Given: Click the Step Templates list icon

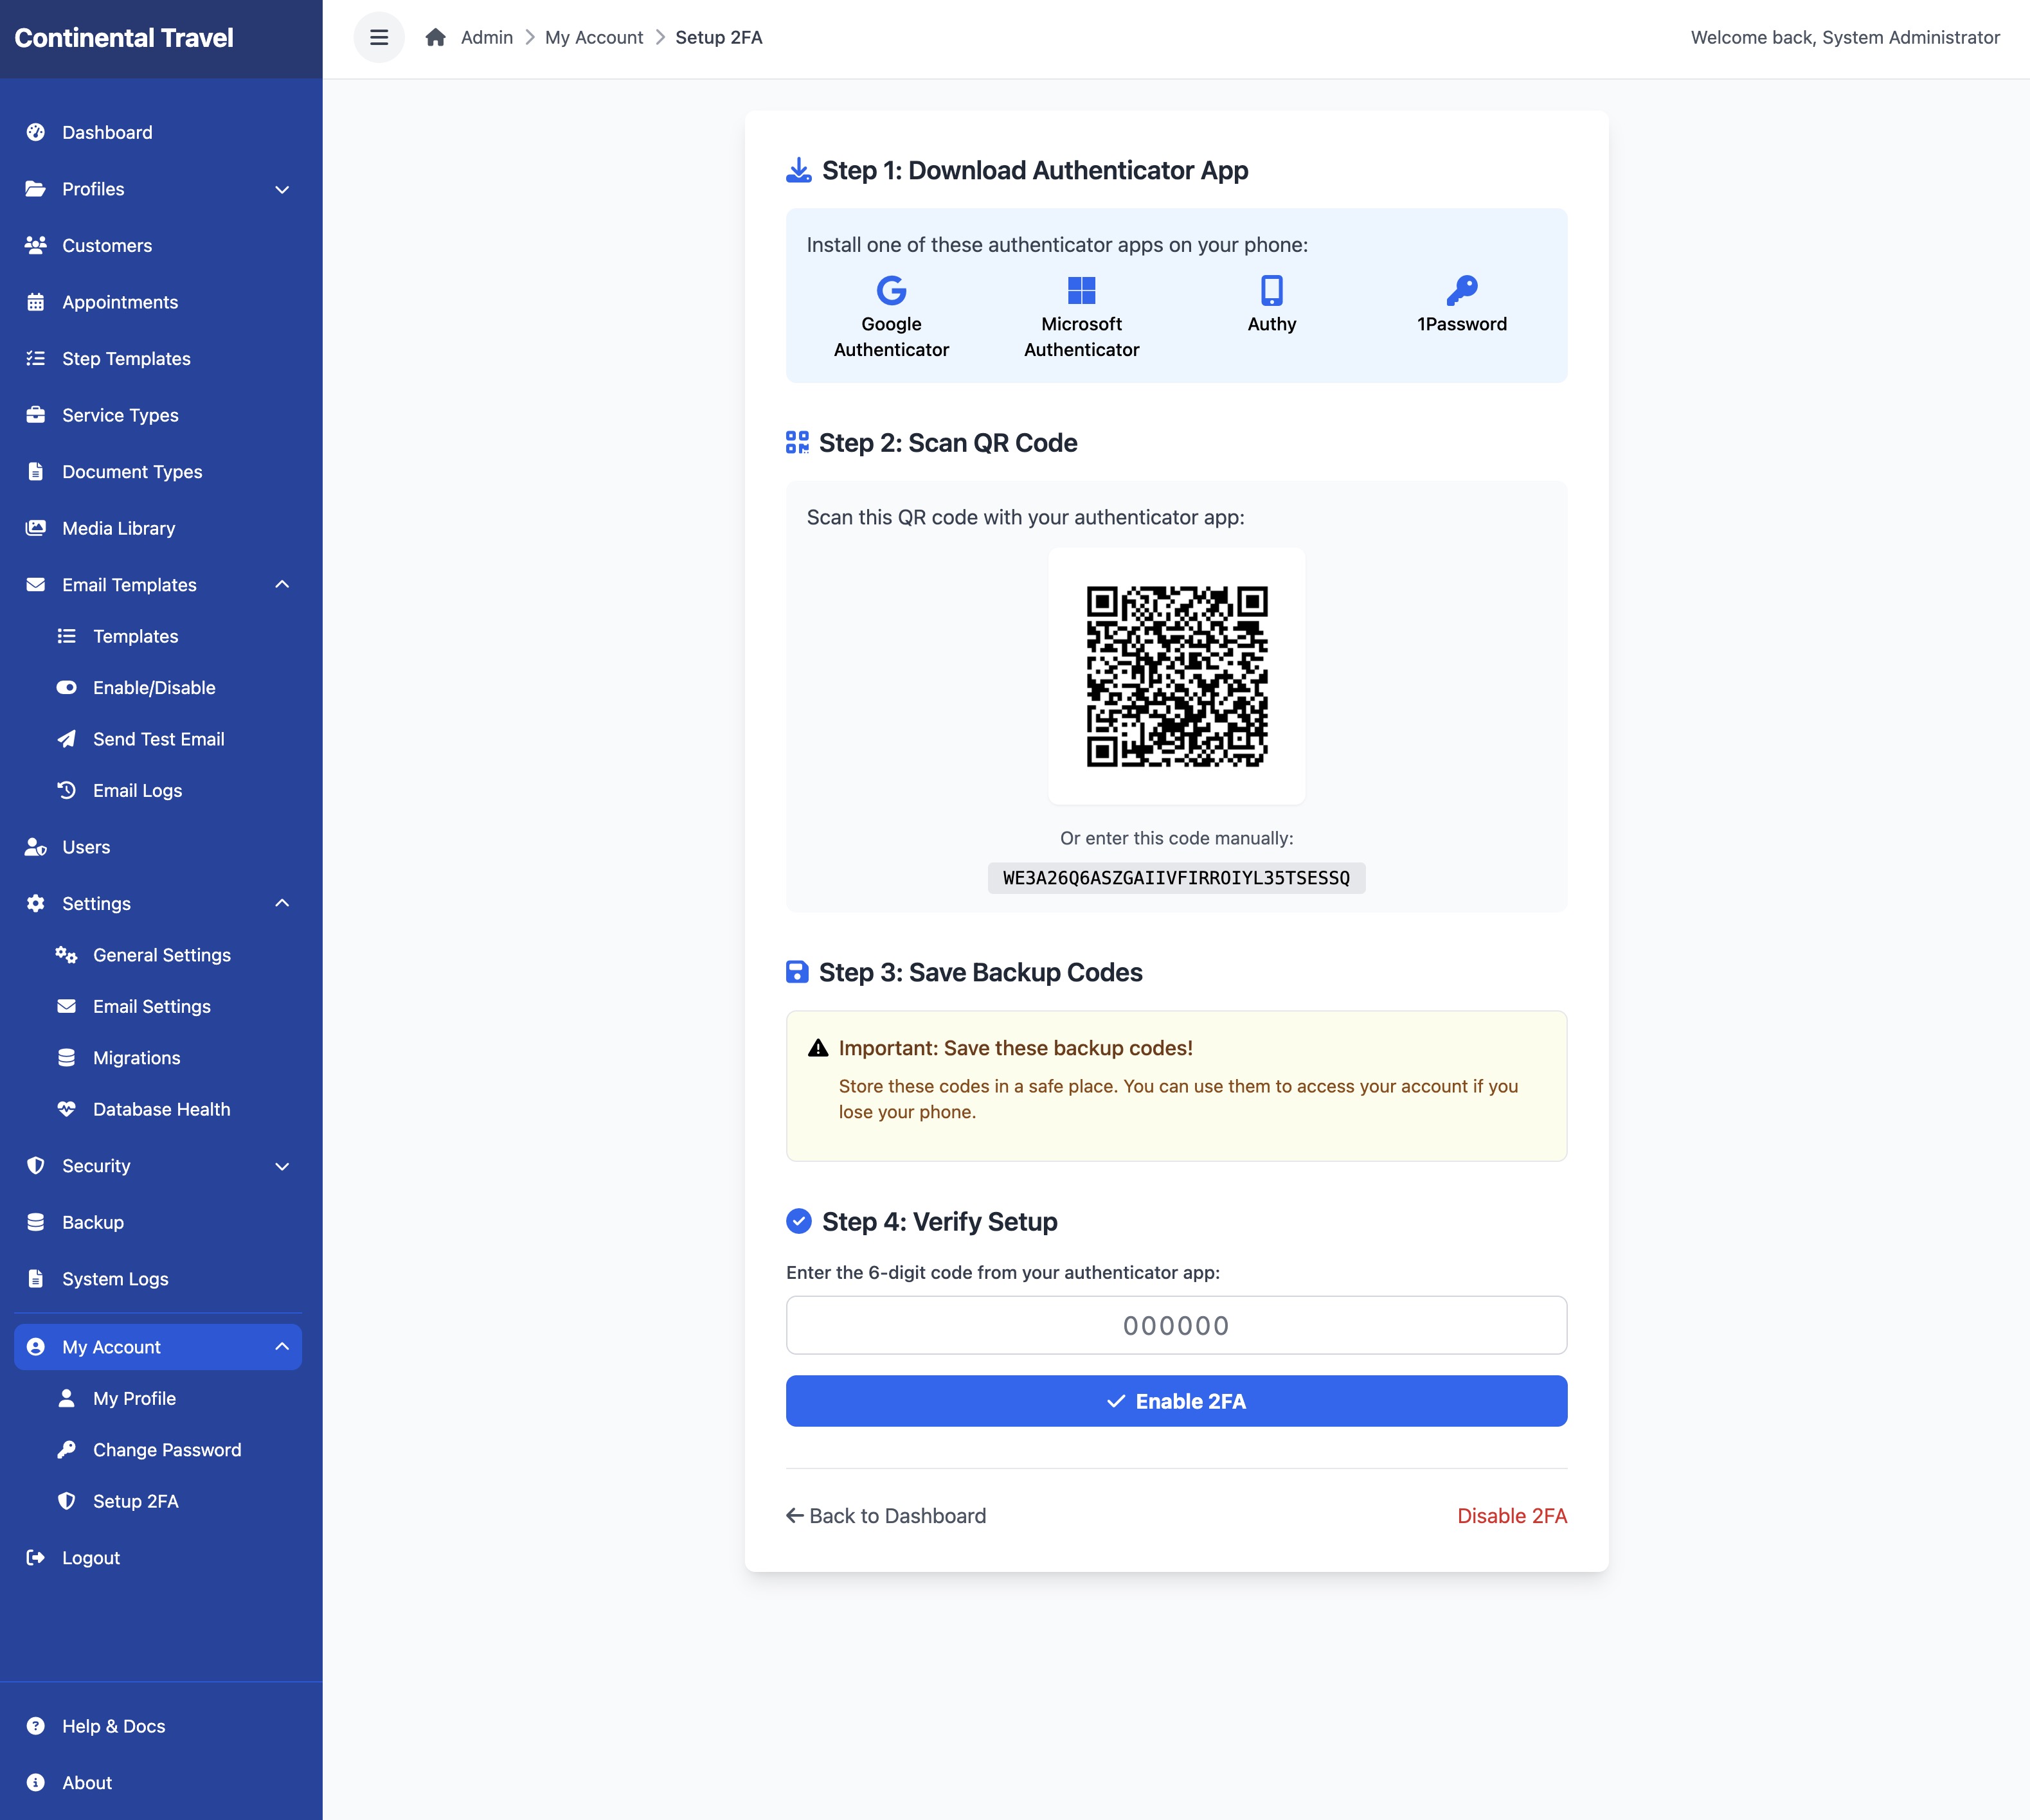Looking at the screenshot, I should point(36,358).
